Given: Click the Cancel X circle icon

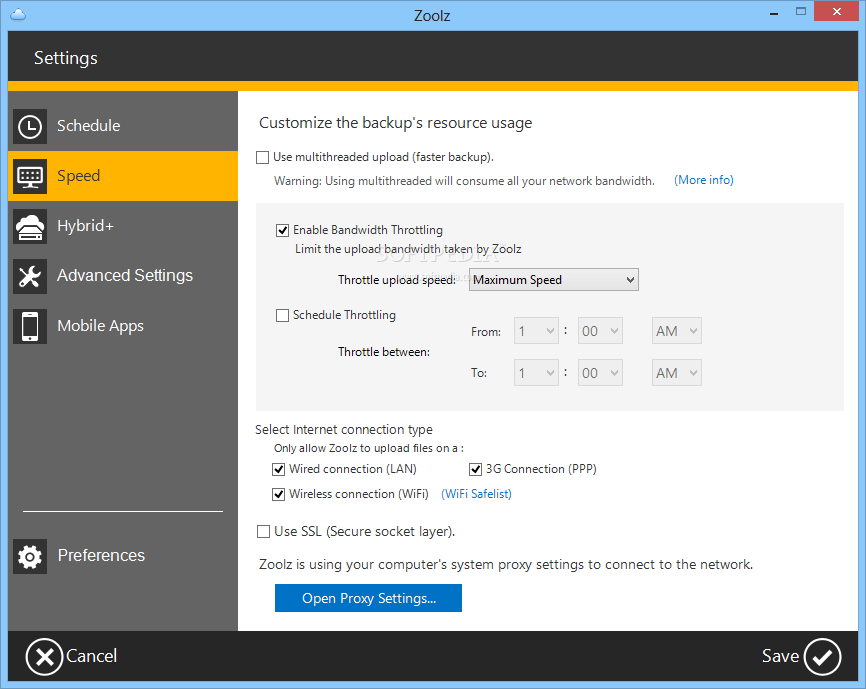Looking at the screenshot, I should tap(44, 656).
